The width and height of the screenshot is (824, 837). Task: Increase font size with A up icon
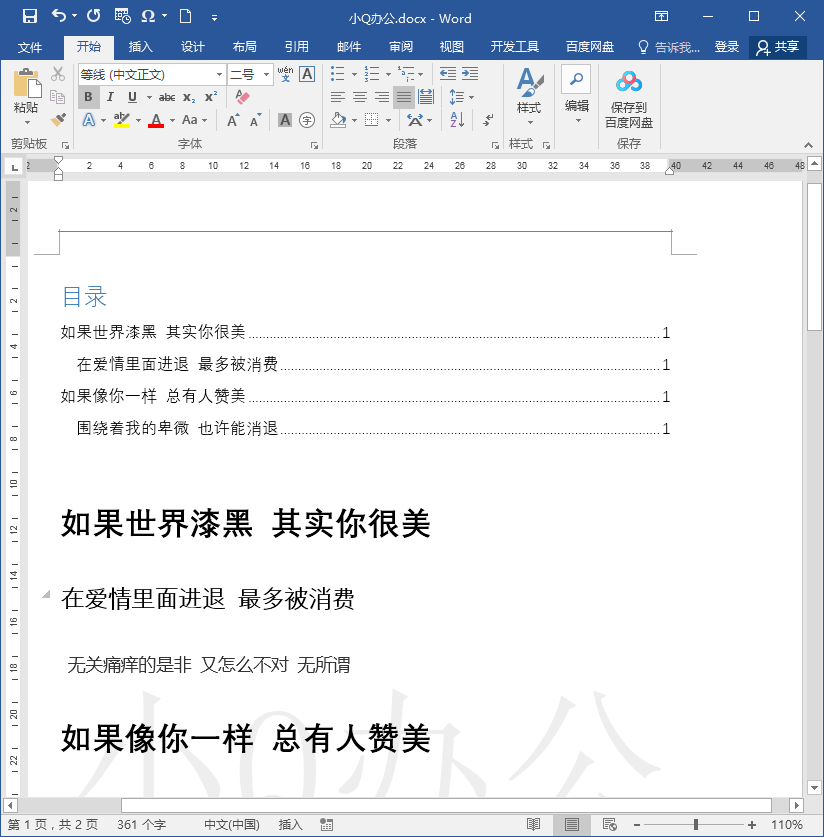(x=233, y=120)
